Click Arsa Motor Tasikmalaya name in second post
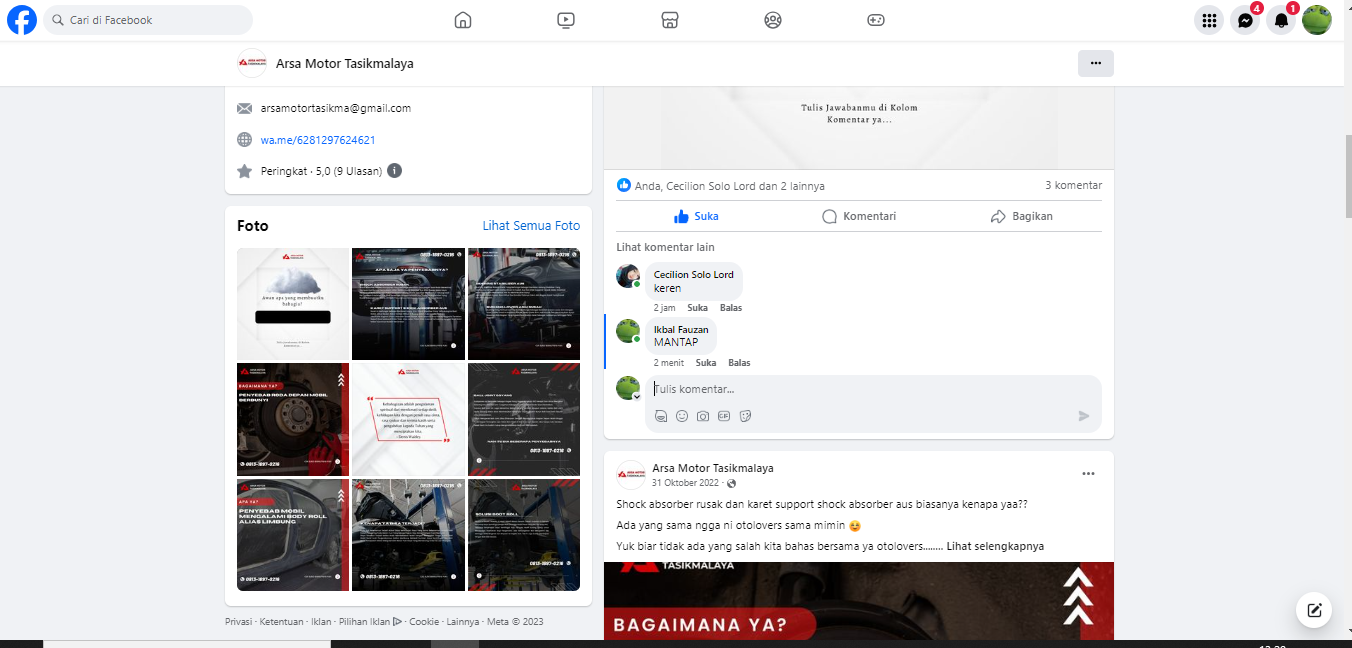The height and width of the screenshot is (648, 1352). coord(713,468)
